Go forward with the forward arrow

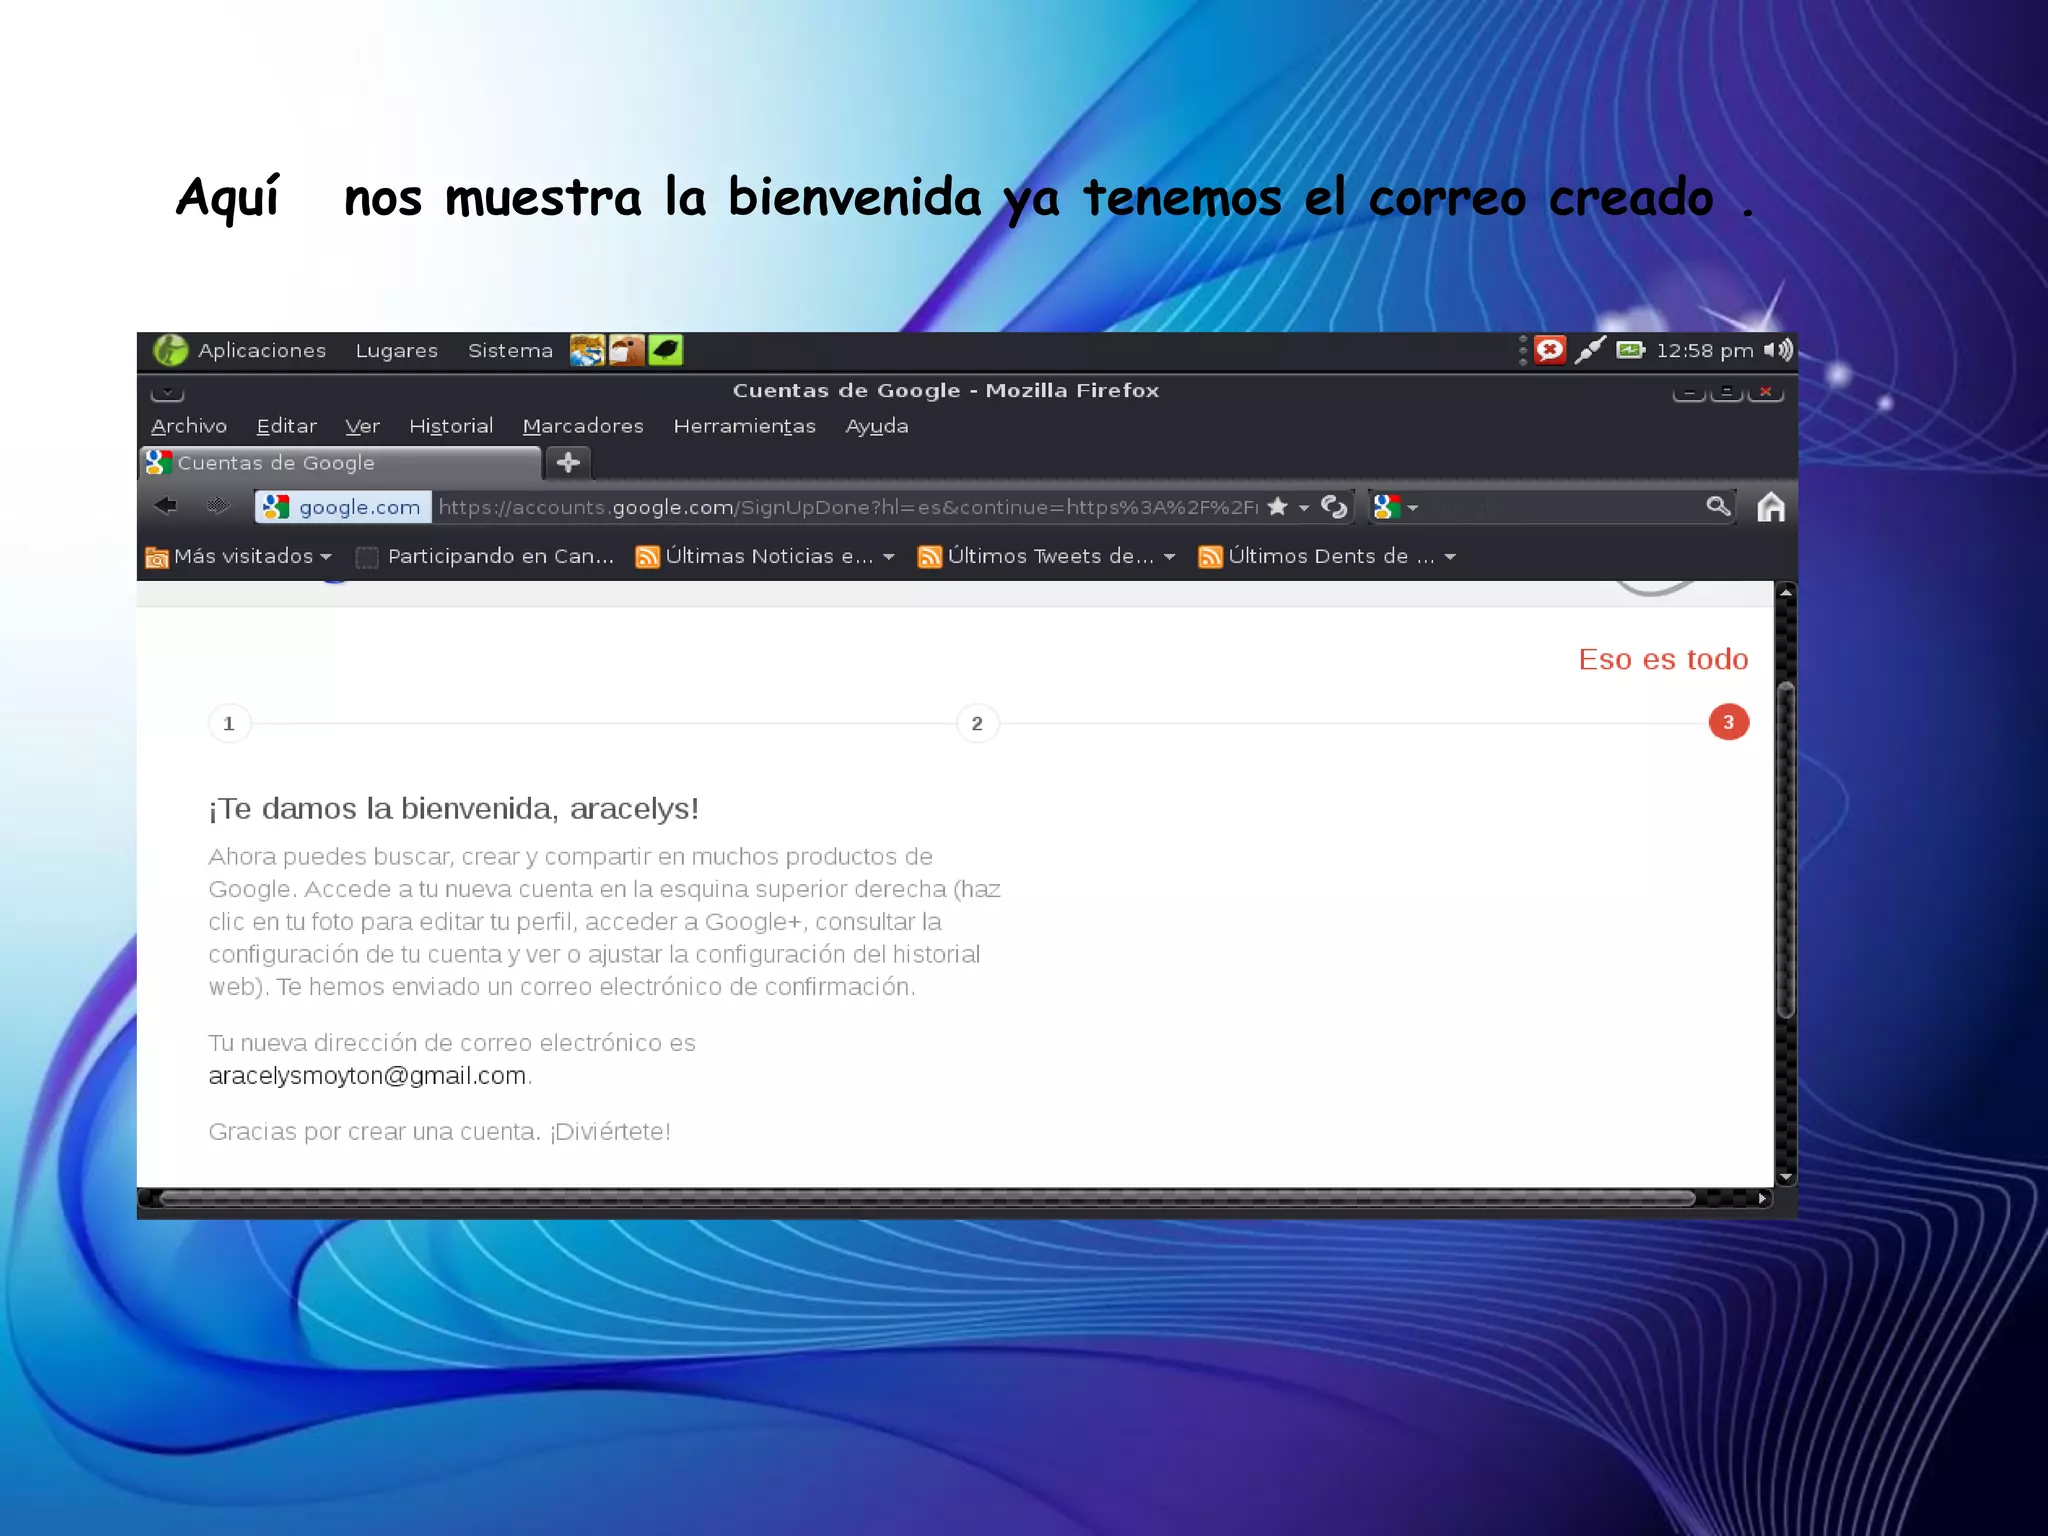[x=217, y=506]
